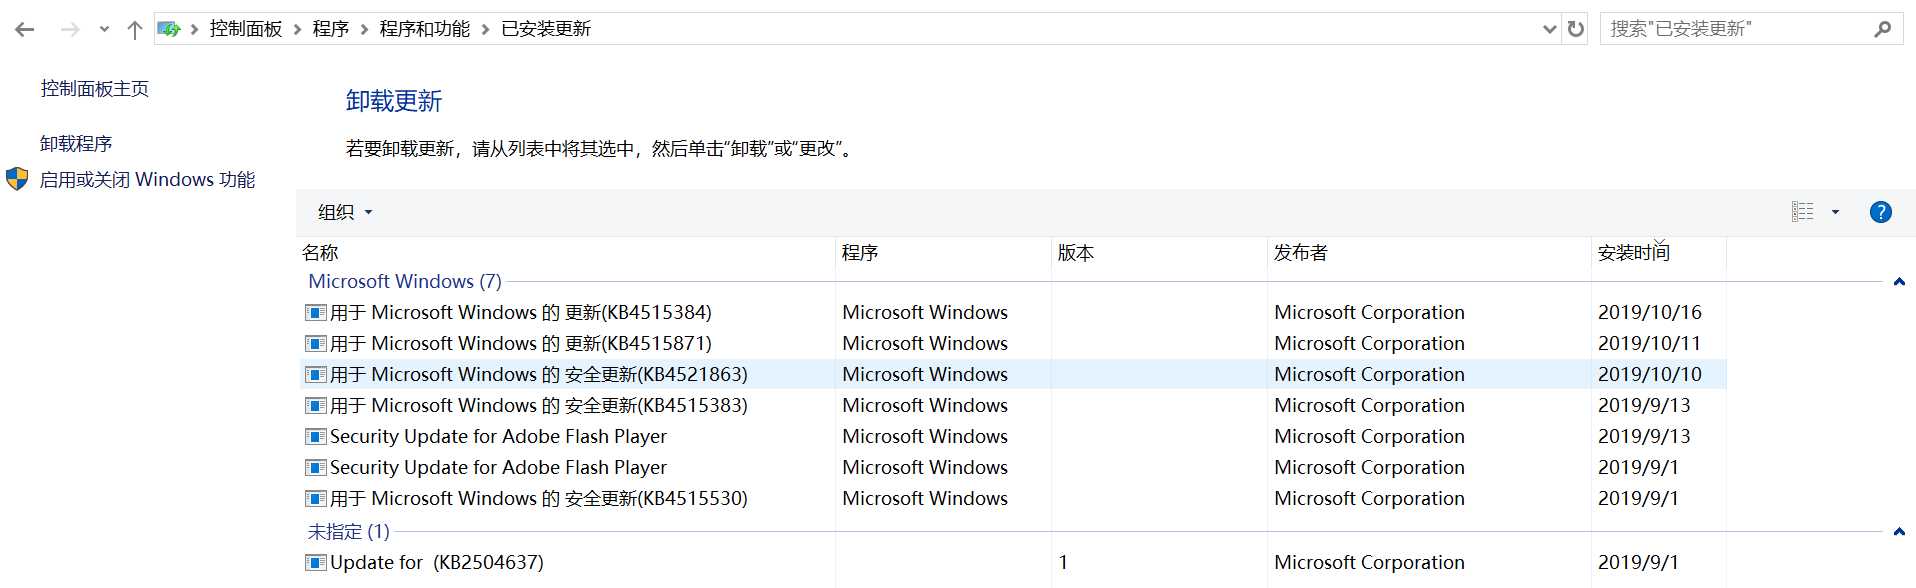Click the shield icon beside Windows 功能
The image size is (1916, 588).
17,179
